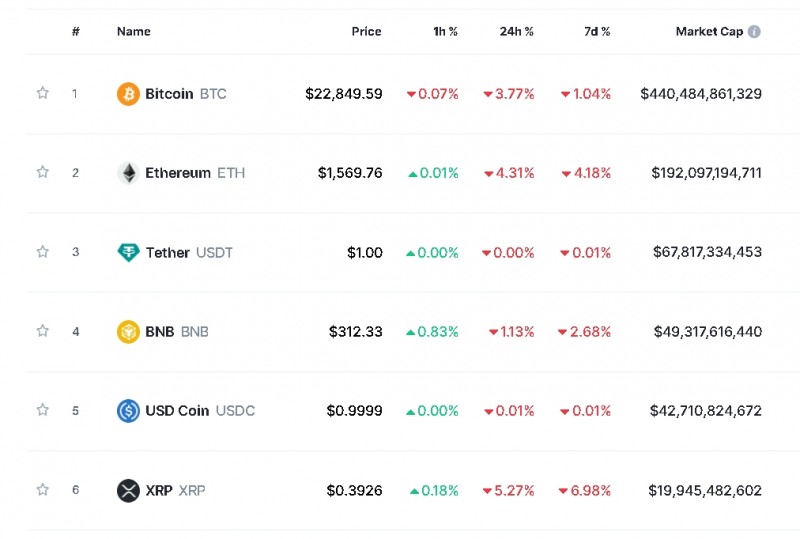Sort by the 7d % column header

coord(597,32)
